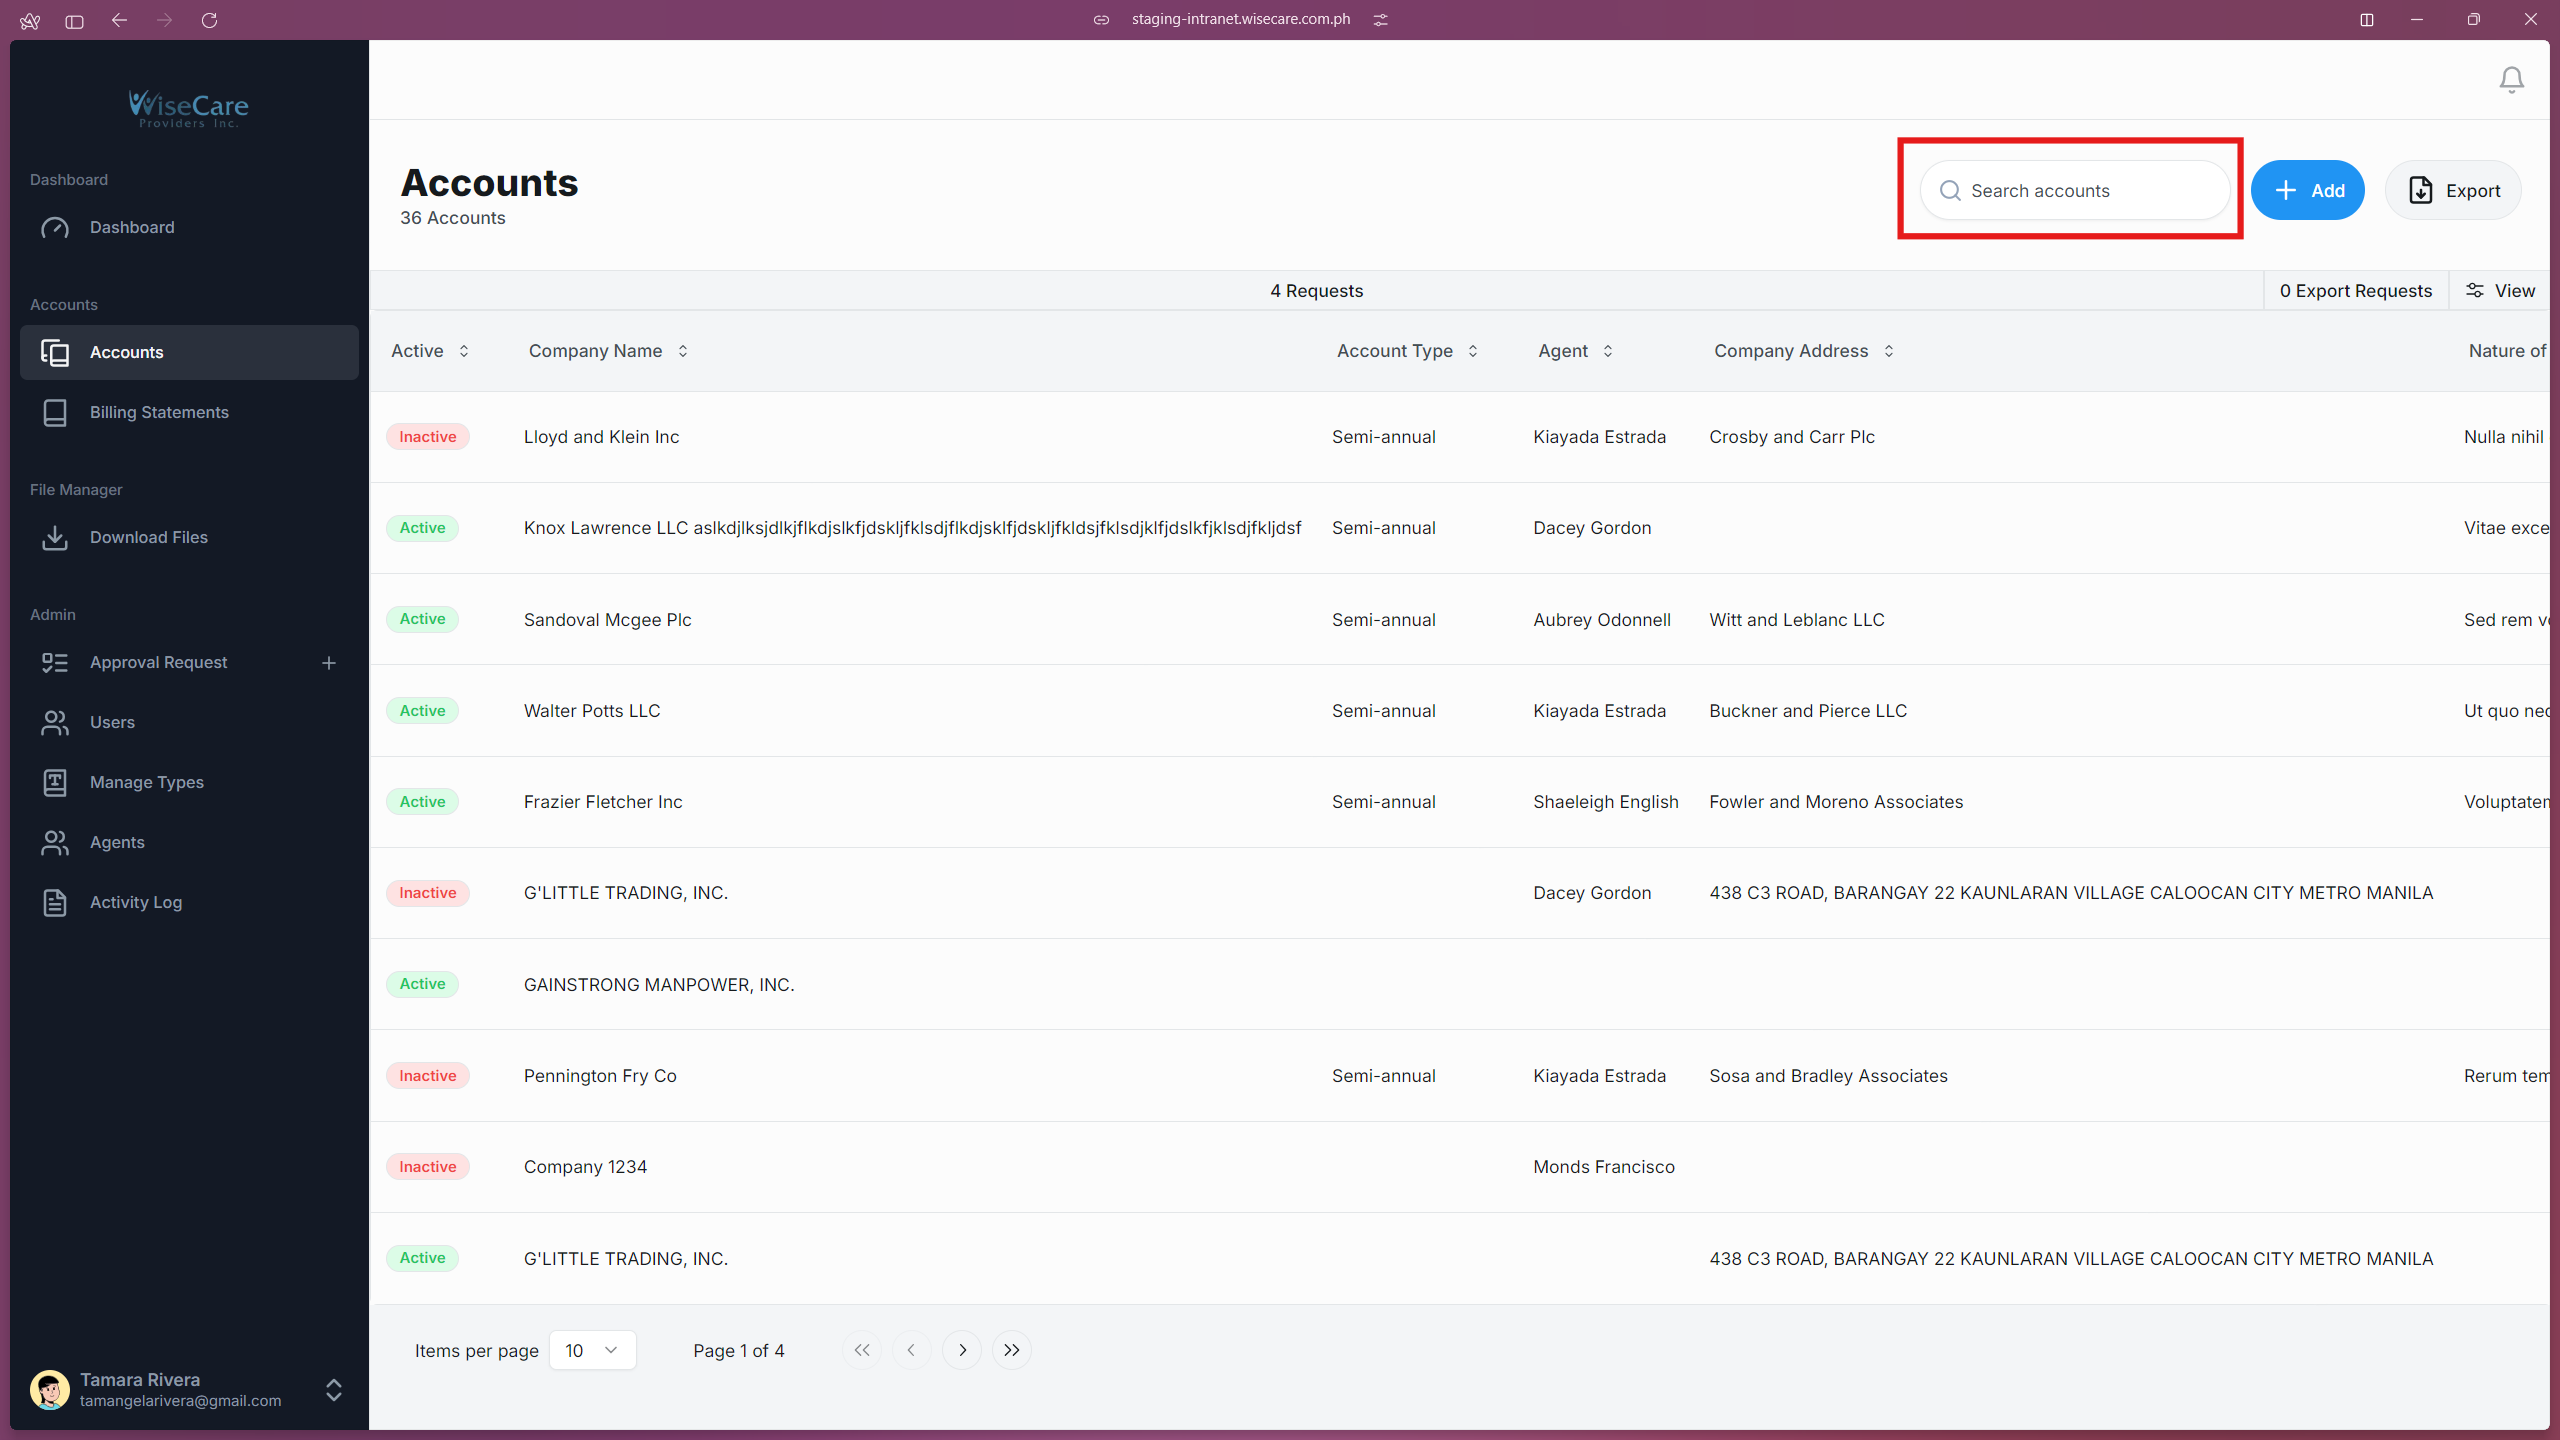Viewport: 2560px width, 1440px height.
Task: Click the Agents people icon
Action: point(56,842)
